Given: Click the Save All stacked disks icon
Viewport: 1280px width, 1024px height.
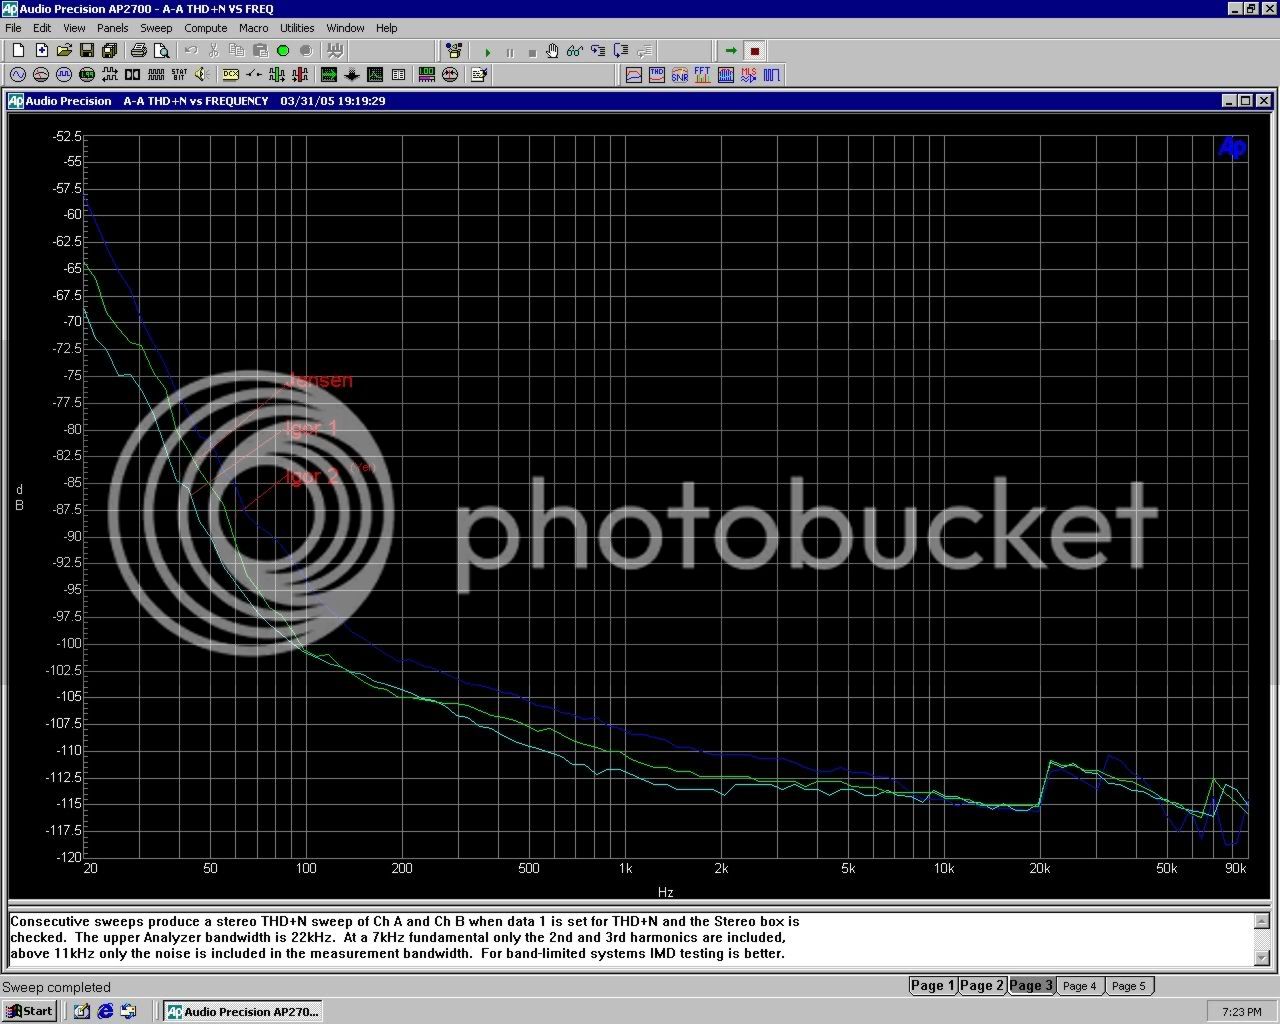Looking at the screenshot, I should coord(109,50).
